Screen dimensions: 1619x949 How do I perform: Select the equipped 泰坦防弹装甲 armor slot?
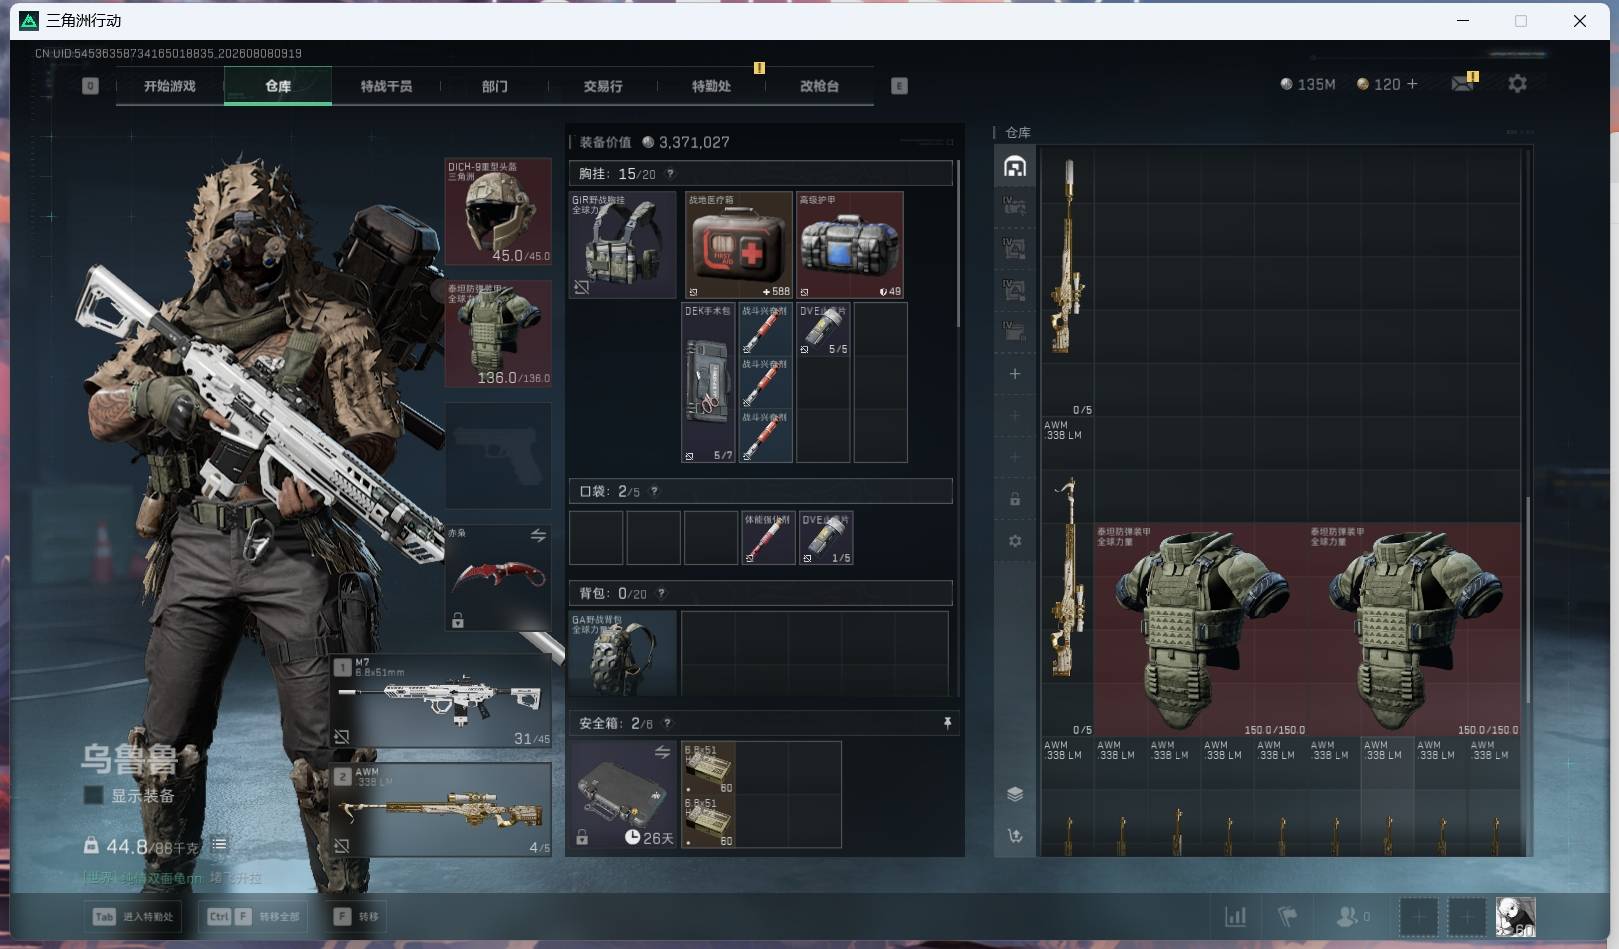(x=498, y=333)
